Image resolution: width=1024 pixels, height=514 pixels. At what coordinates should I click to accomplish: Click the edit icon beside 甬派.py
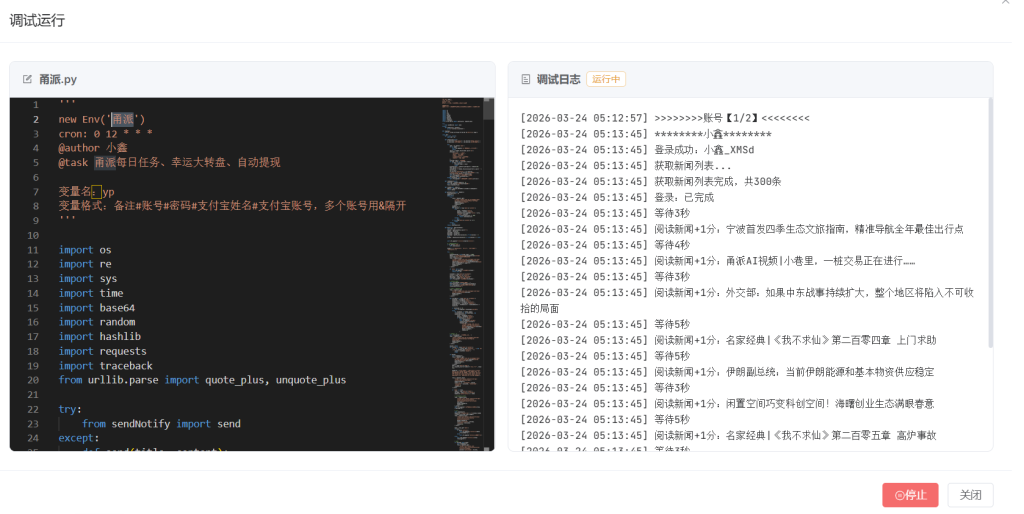[27, 79]
